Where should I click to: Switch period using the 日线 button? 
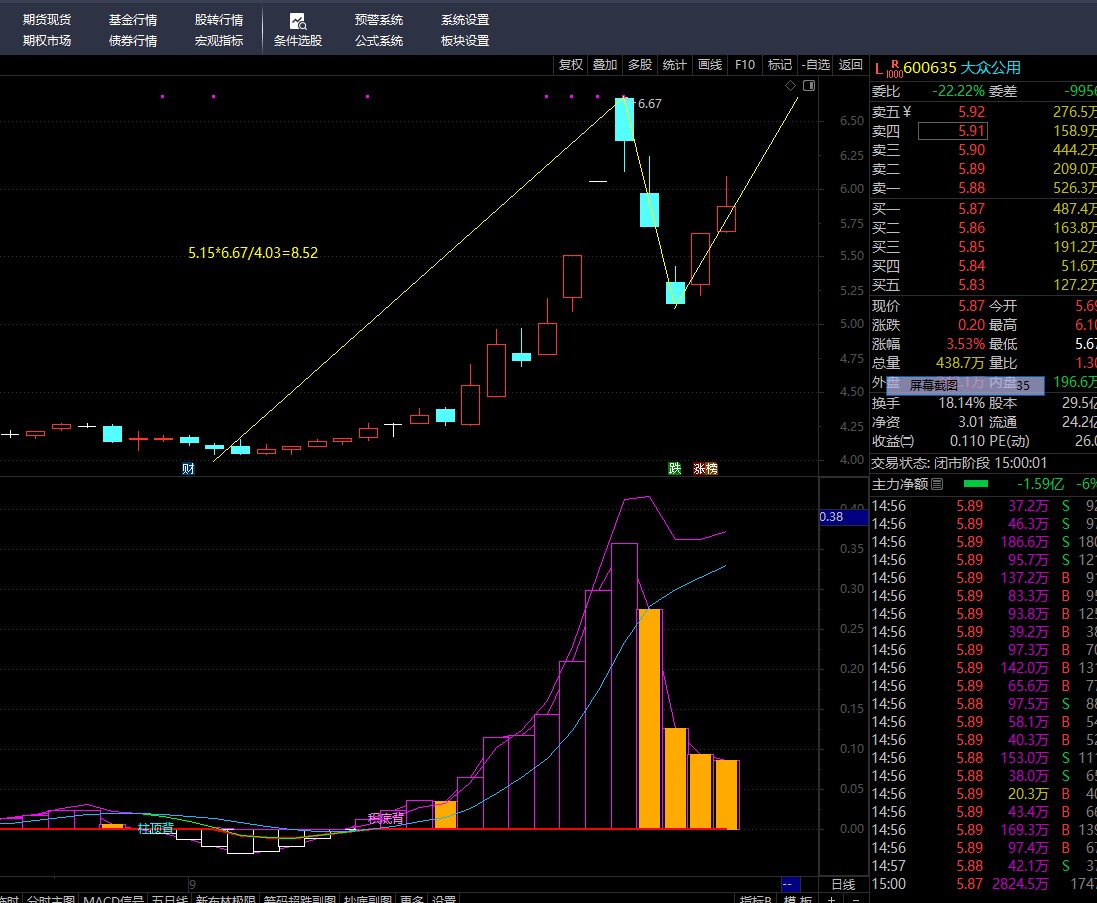[844, 884]
